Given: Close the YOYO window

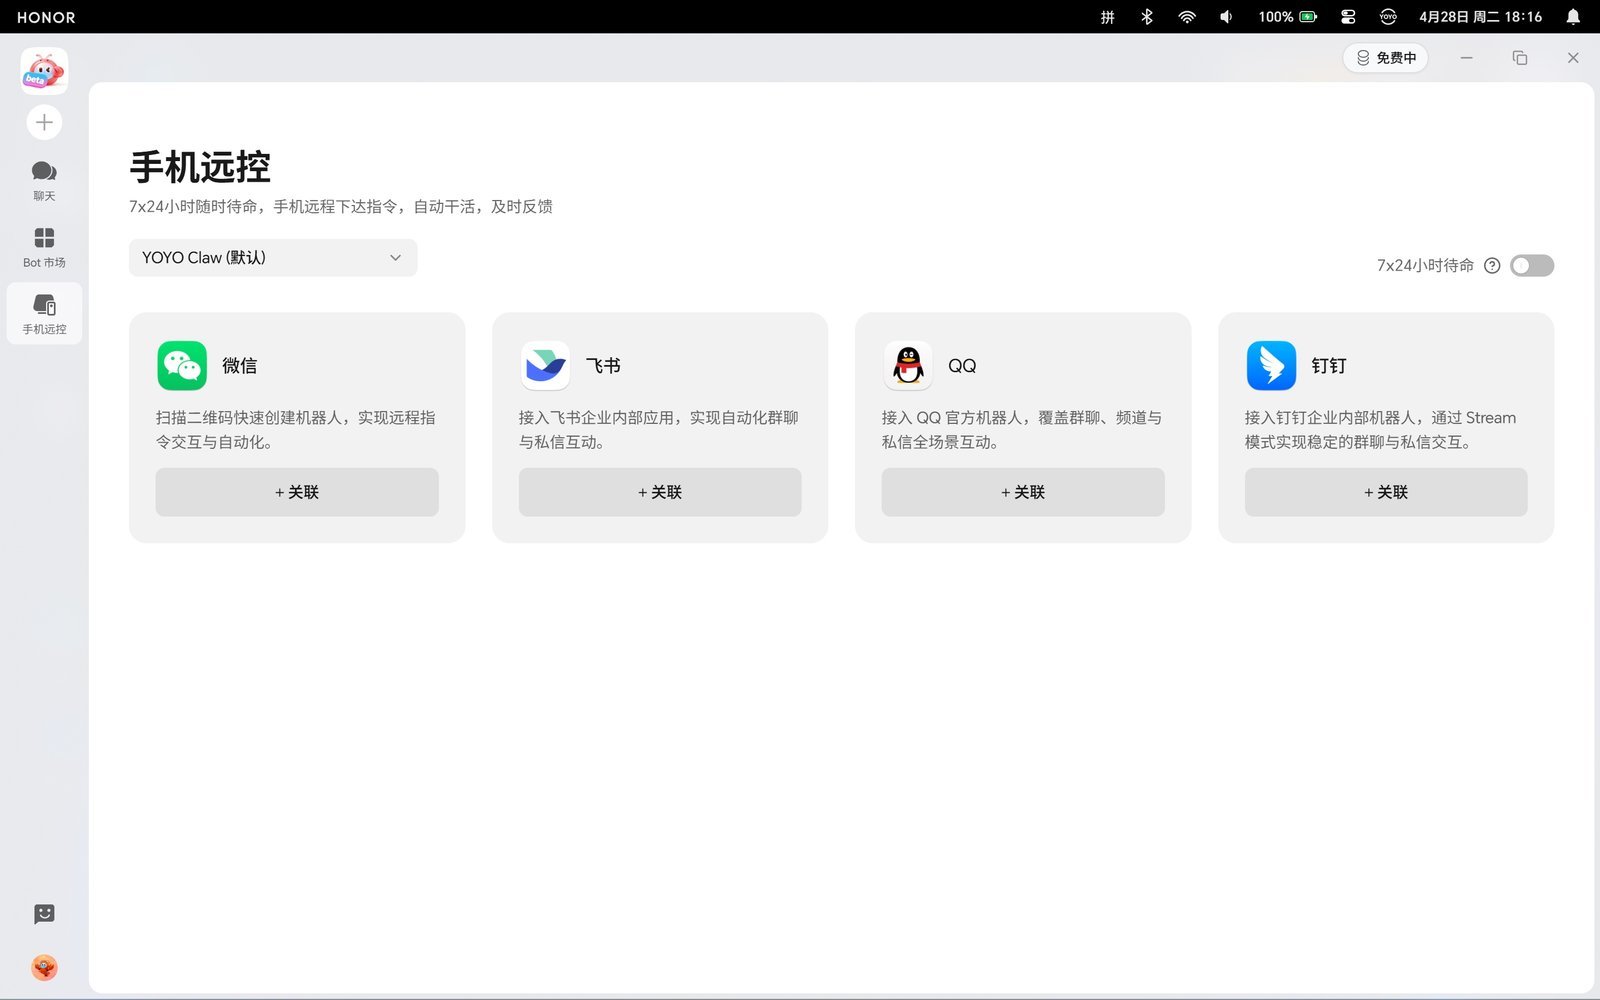Looking at the screenshot, I should [1573, 58].
